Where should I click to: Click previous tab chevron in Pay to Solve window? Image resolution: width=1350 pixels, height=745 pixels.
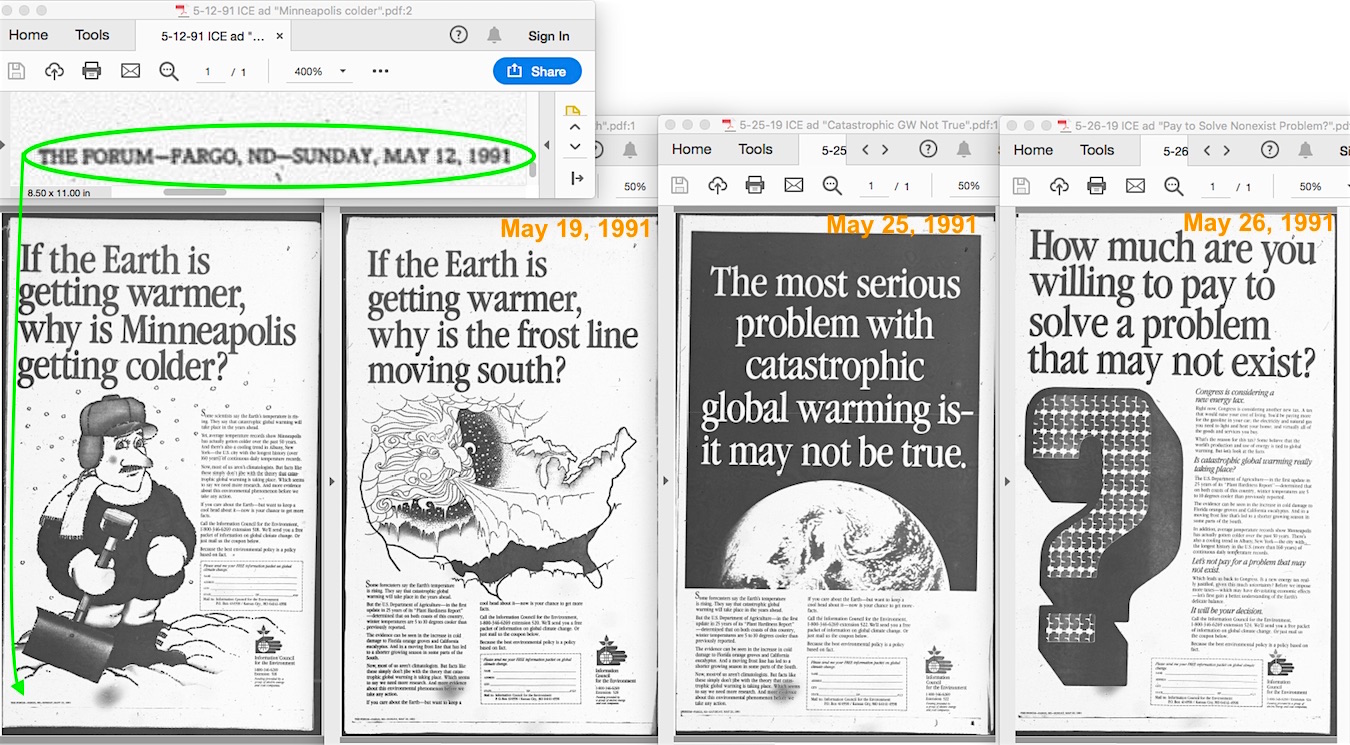click(x=1207, y=149)
